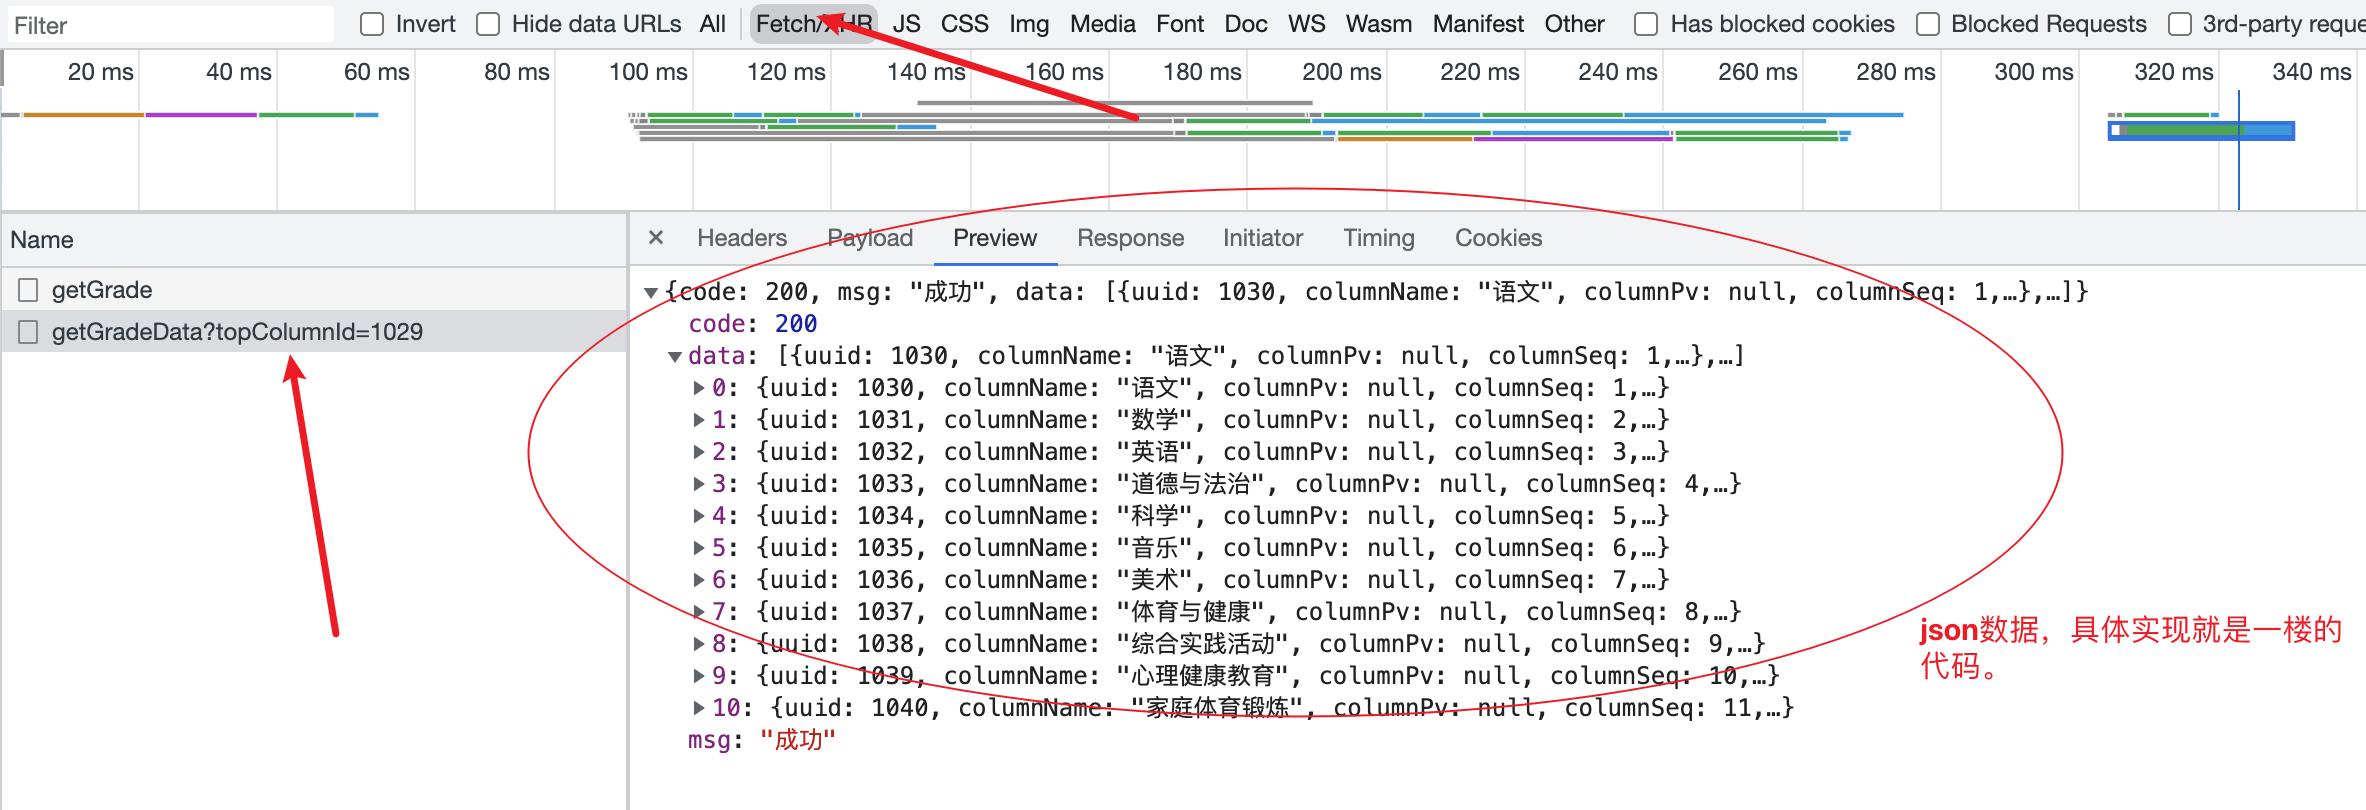Click the msg: "成功" property
The image size is (2366, 810).
coord(762,740)
